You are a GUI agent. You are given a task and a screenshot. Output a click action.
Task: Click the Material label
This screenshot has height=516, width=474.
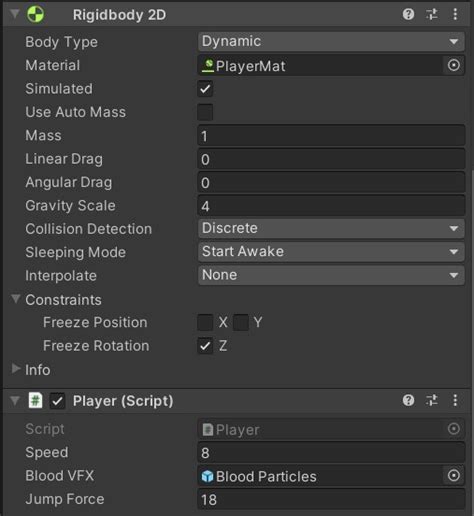pos(53,65)
